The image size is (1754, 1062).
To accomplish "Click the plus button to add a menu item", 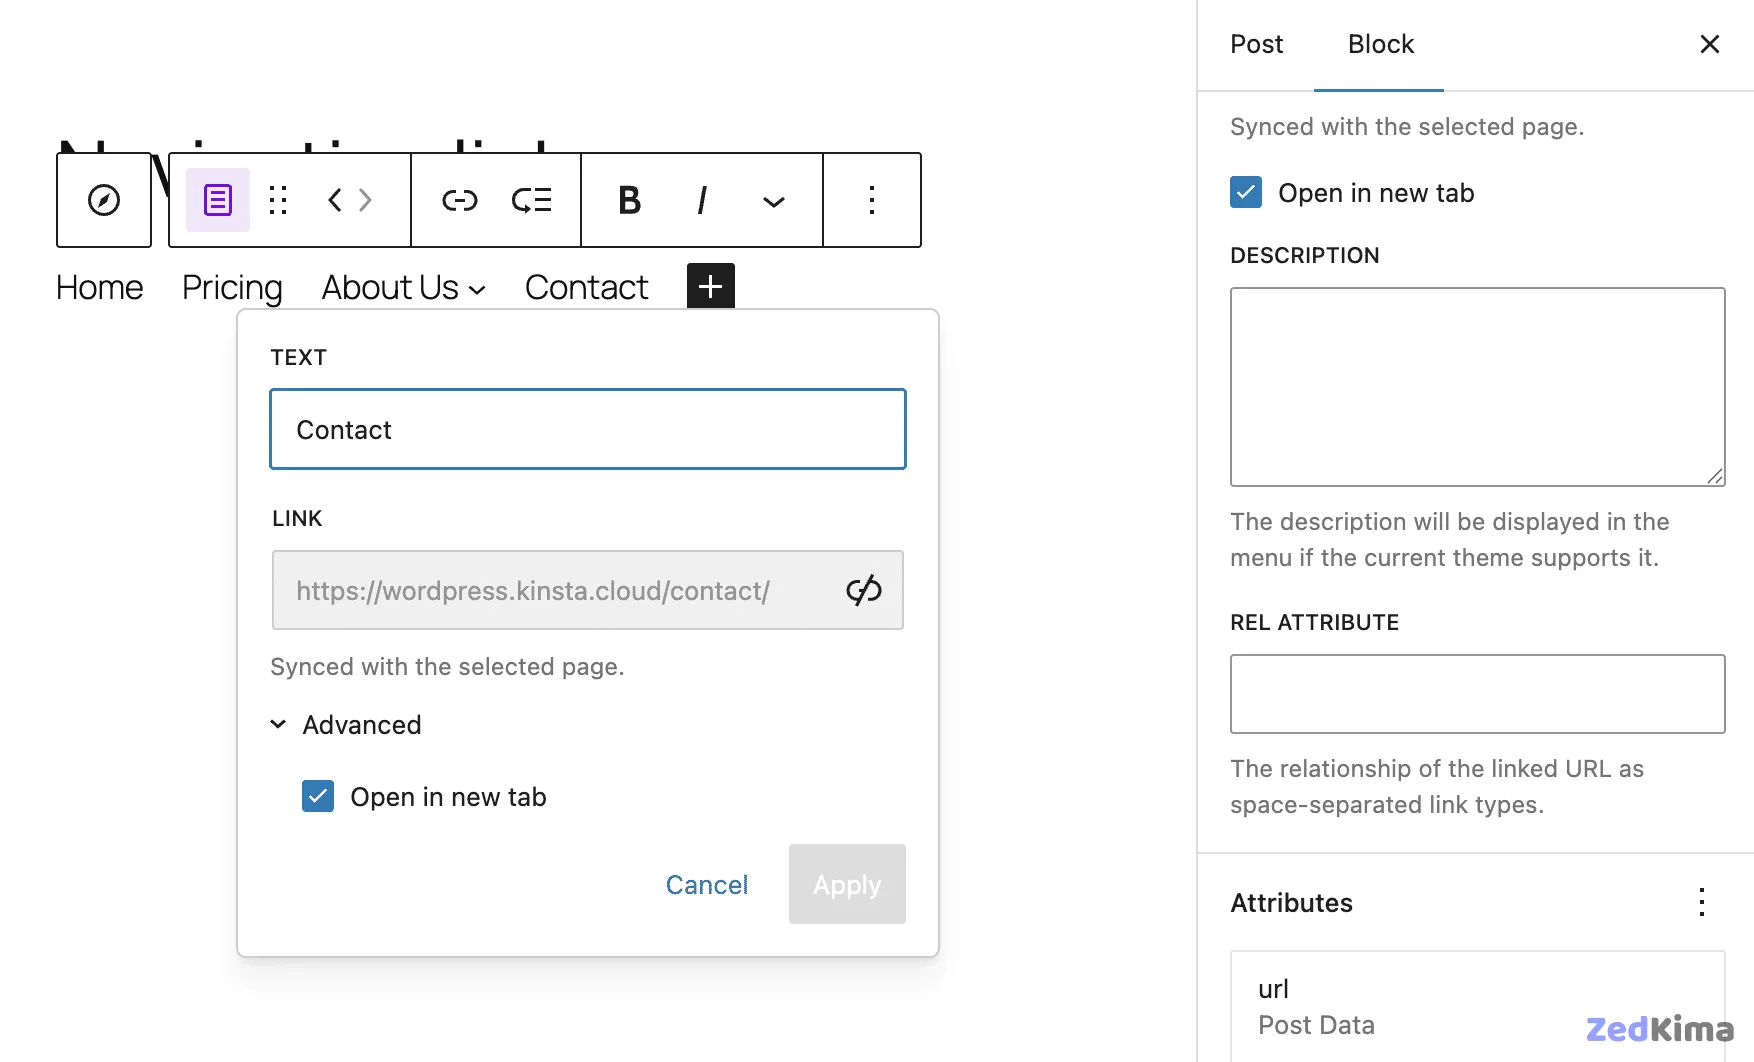I will click(x=710, y=287).
